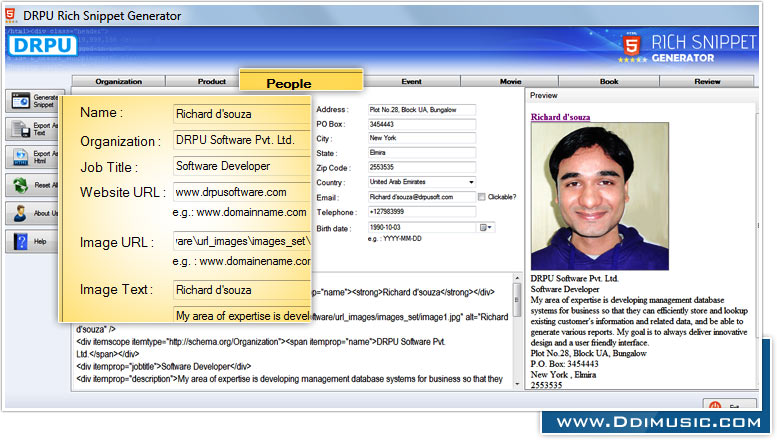Image resolution: width=777 pixels, height=440 pixels.
Task: Click the Generate Snippet sidebar icon
Action: [20, 101]
